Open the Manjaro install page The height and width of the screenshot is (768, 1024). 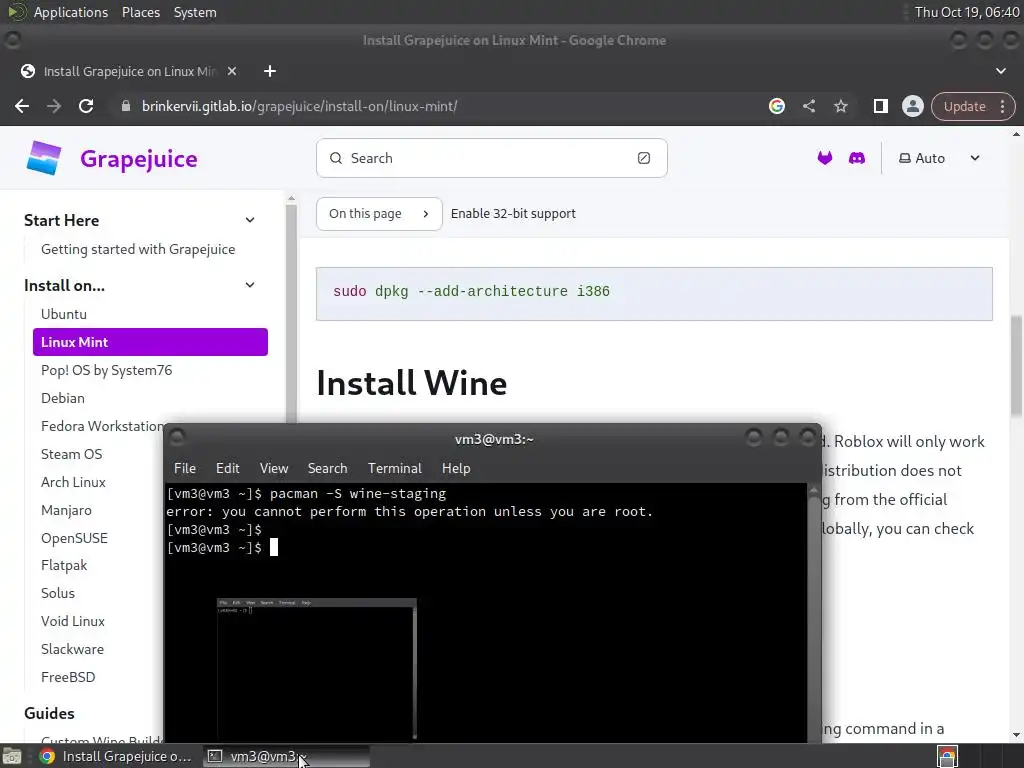[66, 510]
